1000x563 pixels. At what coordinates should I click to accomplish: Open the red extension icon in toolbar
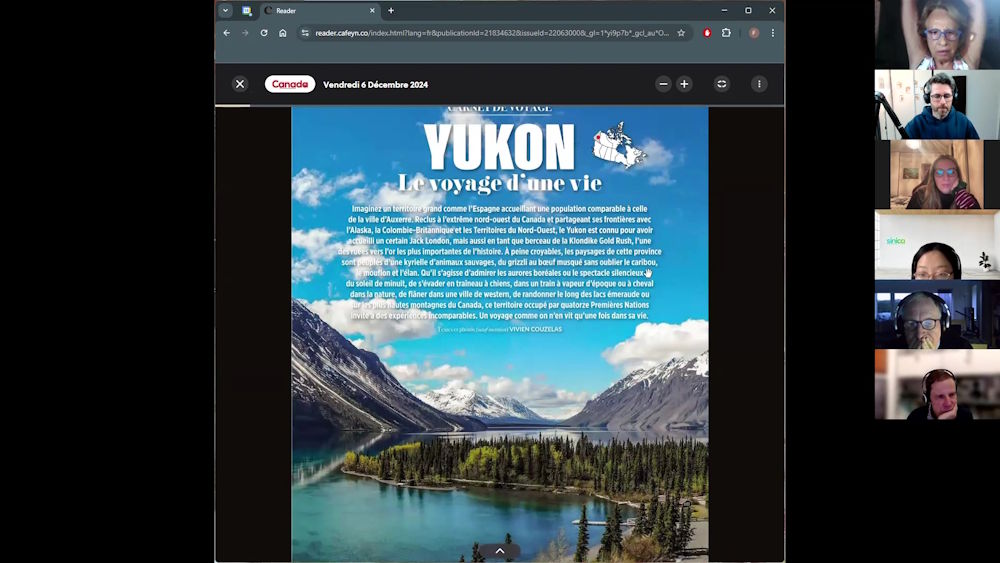707,33
